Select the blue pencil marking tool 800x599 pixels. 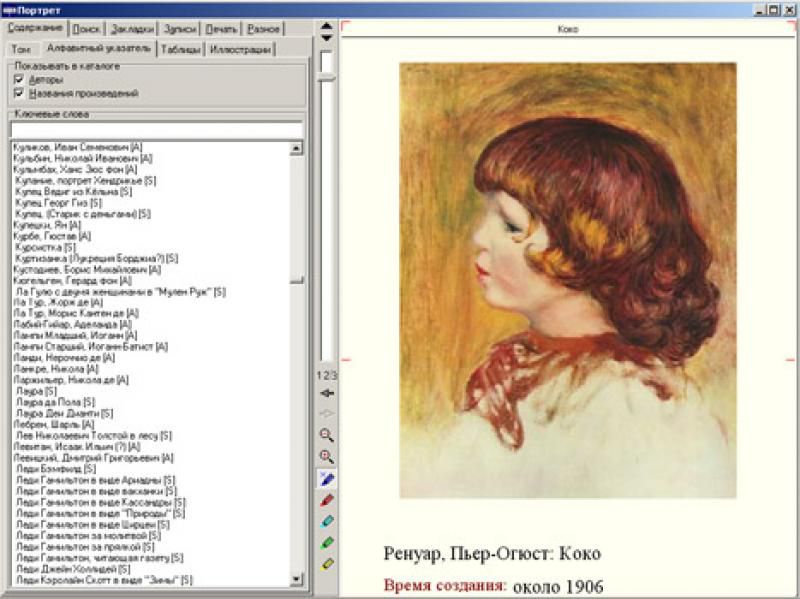(x=326, y=479)
